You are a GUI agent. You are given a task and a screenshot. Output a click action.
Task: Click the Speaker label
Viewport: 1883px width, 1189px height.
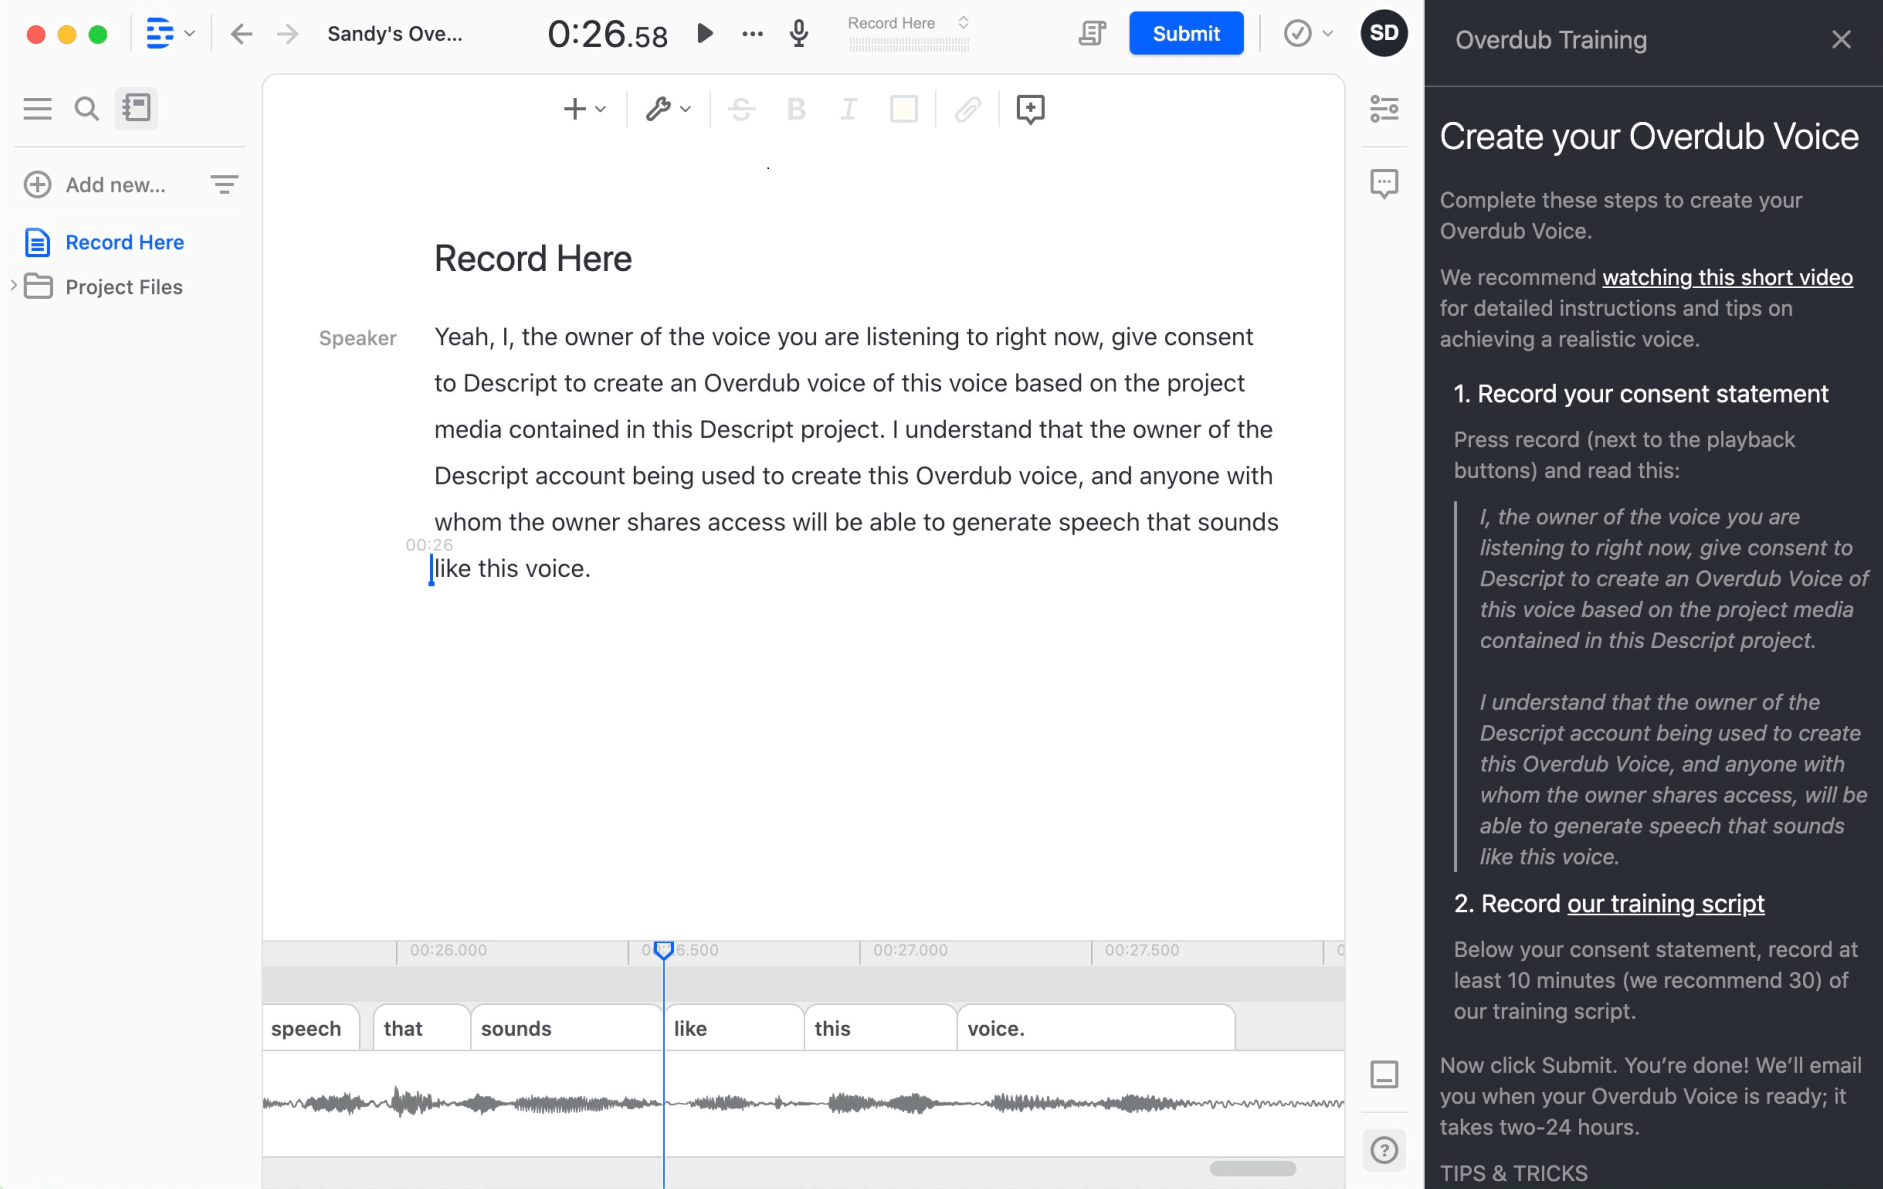(357, 338)
